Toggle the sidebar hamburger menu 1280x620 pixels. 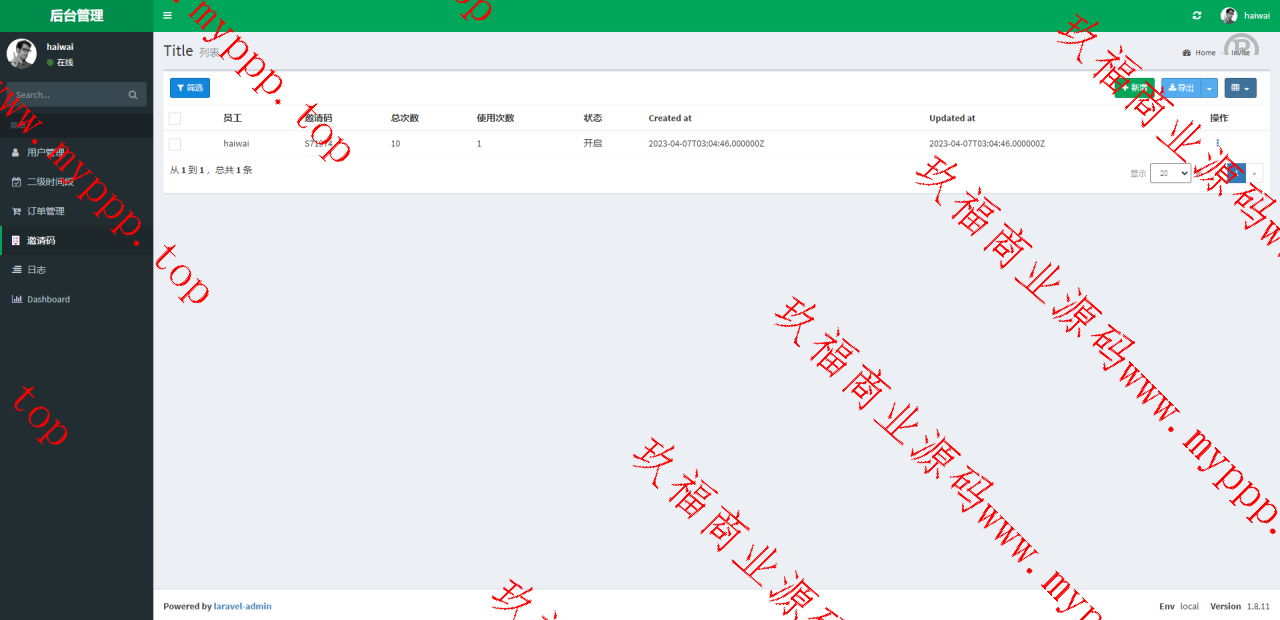(x=167, y=16)
